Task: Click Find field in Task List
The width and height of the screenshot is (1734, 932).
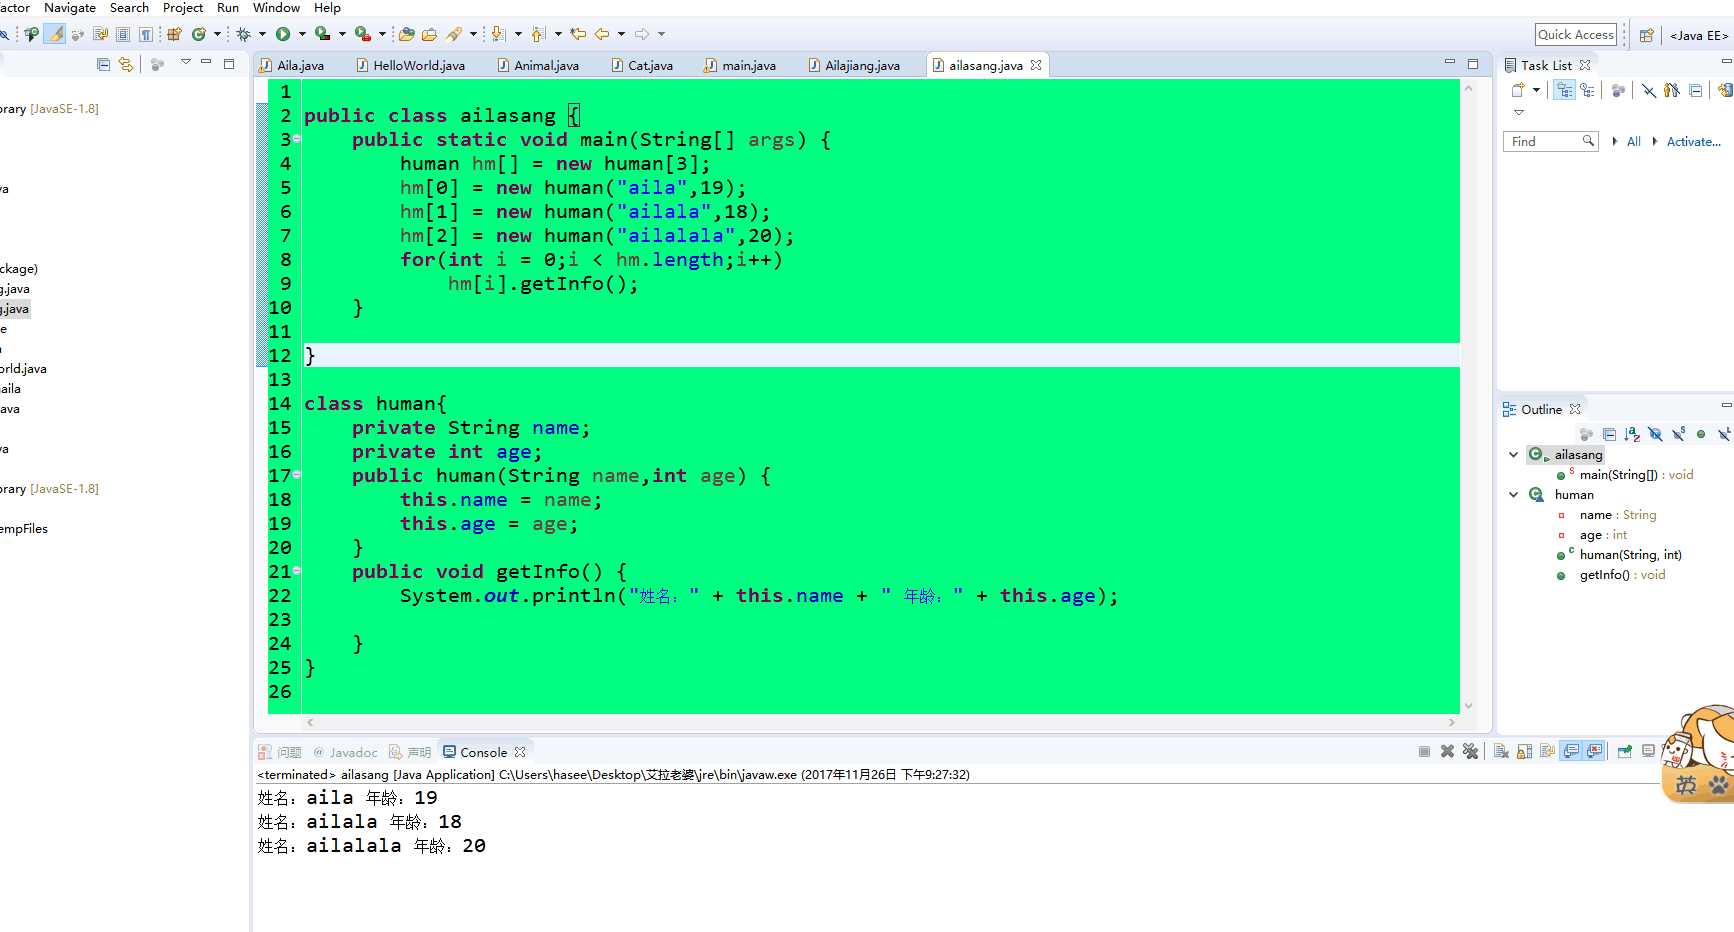Action: (1549, 141)
